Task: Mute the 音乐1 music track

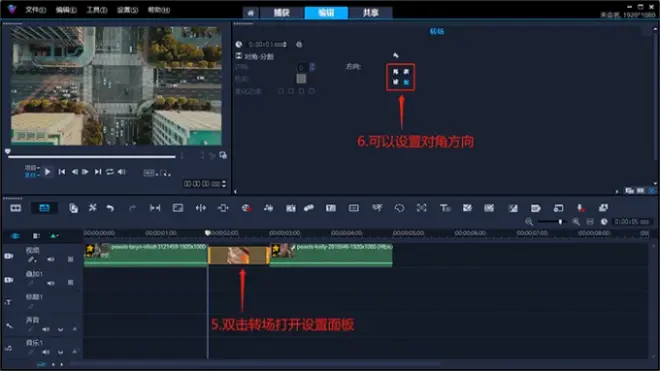Action: tap(46, 352)
